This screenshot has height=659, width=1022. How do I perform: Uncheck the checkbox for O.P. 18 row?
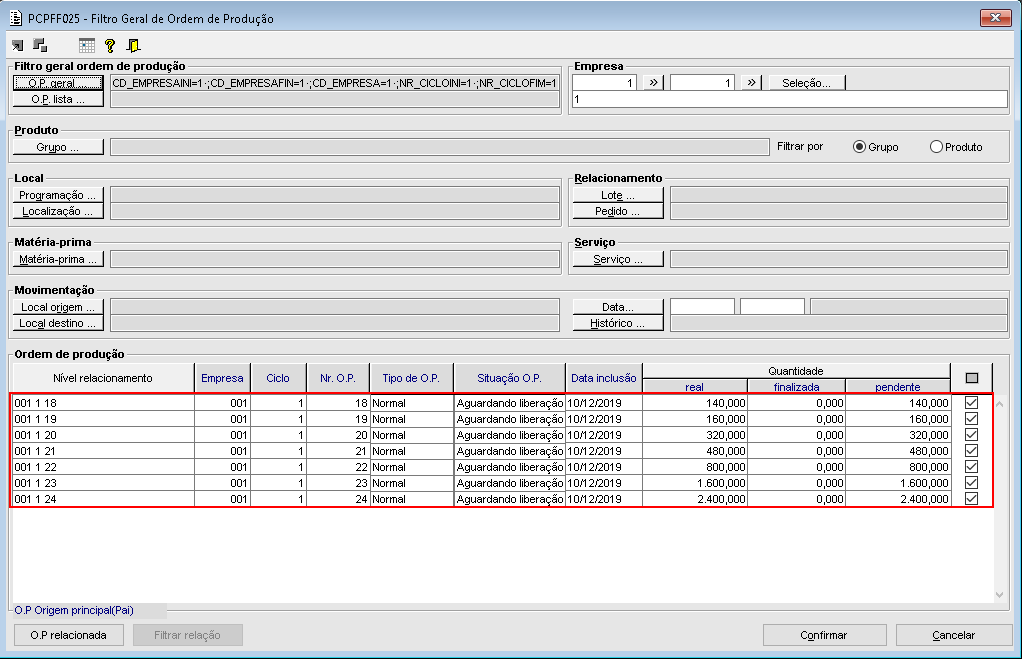click(971, 403)
